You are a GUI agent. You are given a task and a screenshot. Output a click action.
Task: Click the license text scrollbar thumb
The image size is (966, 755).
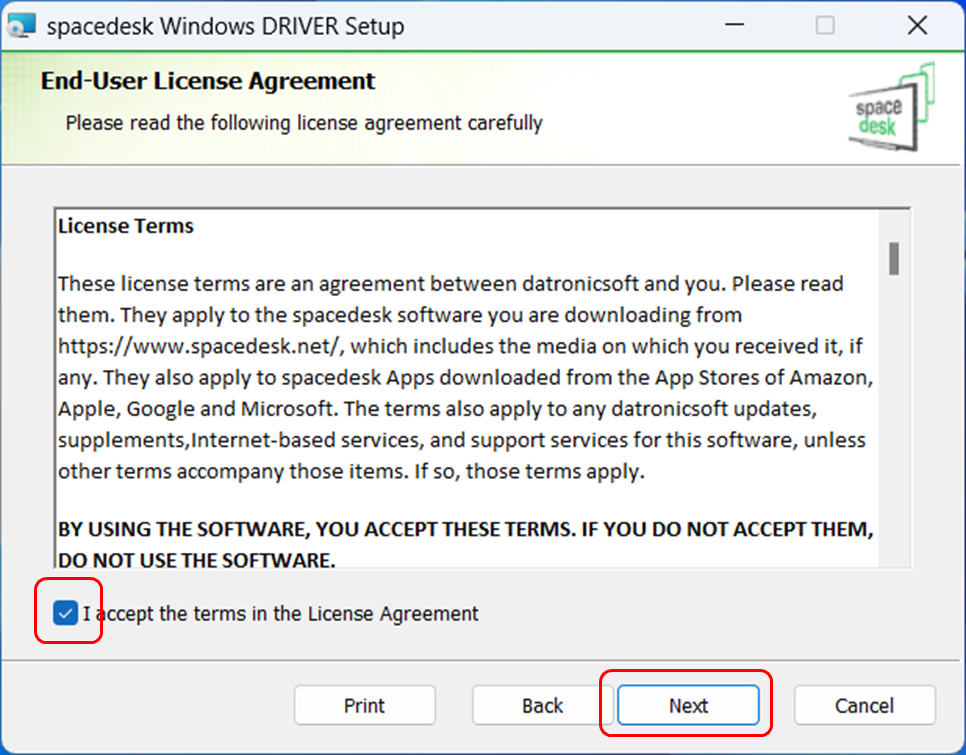tap(894, 259)
